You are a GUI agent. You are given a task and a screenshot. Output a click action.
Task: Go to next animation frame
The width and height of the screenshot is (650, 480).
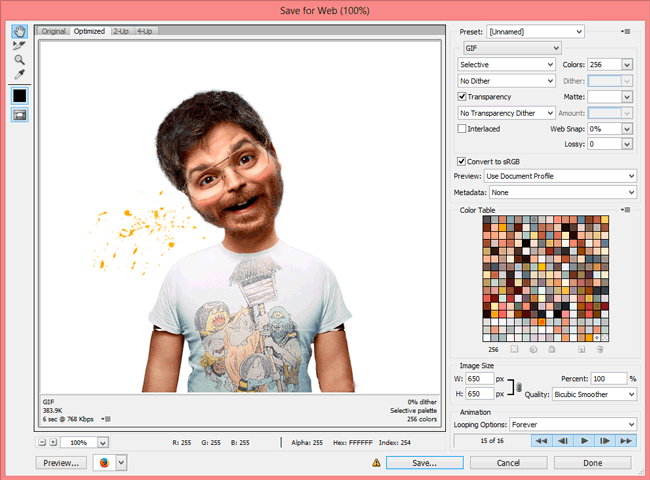[x=605, y=441]
